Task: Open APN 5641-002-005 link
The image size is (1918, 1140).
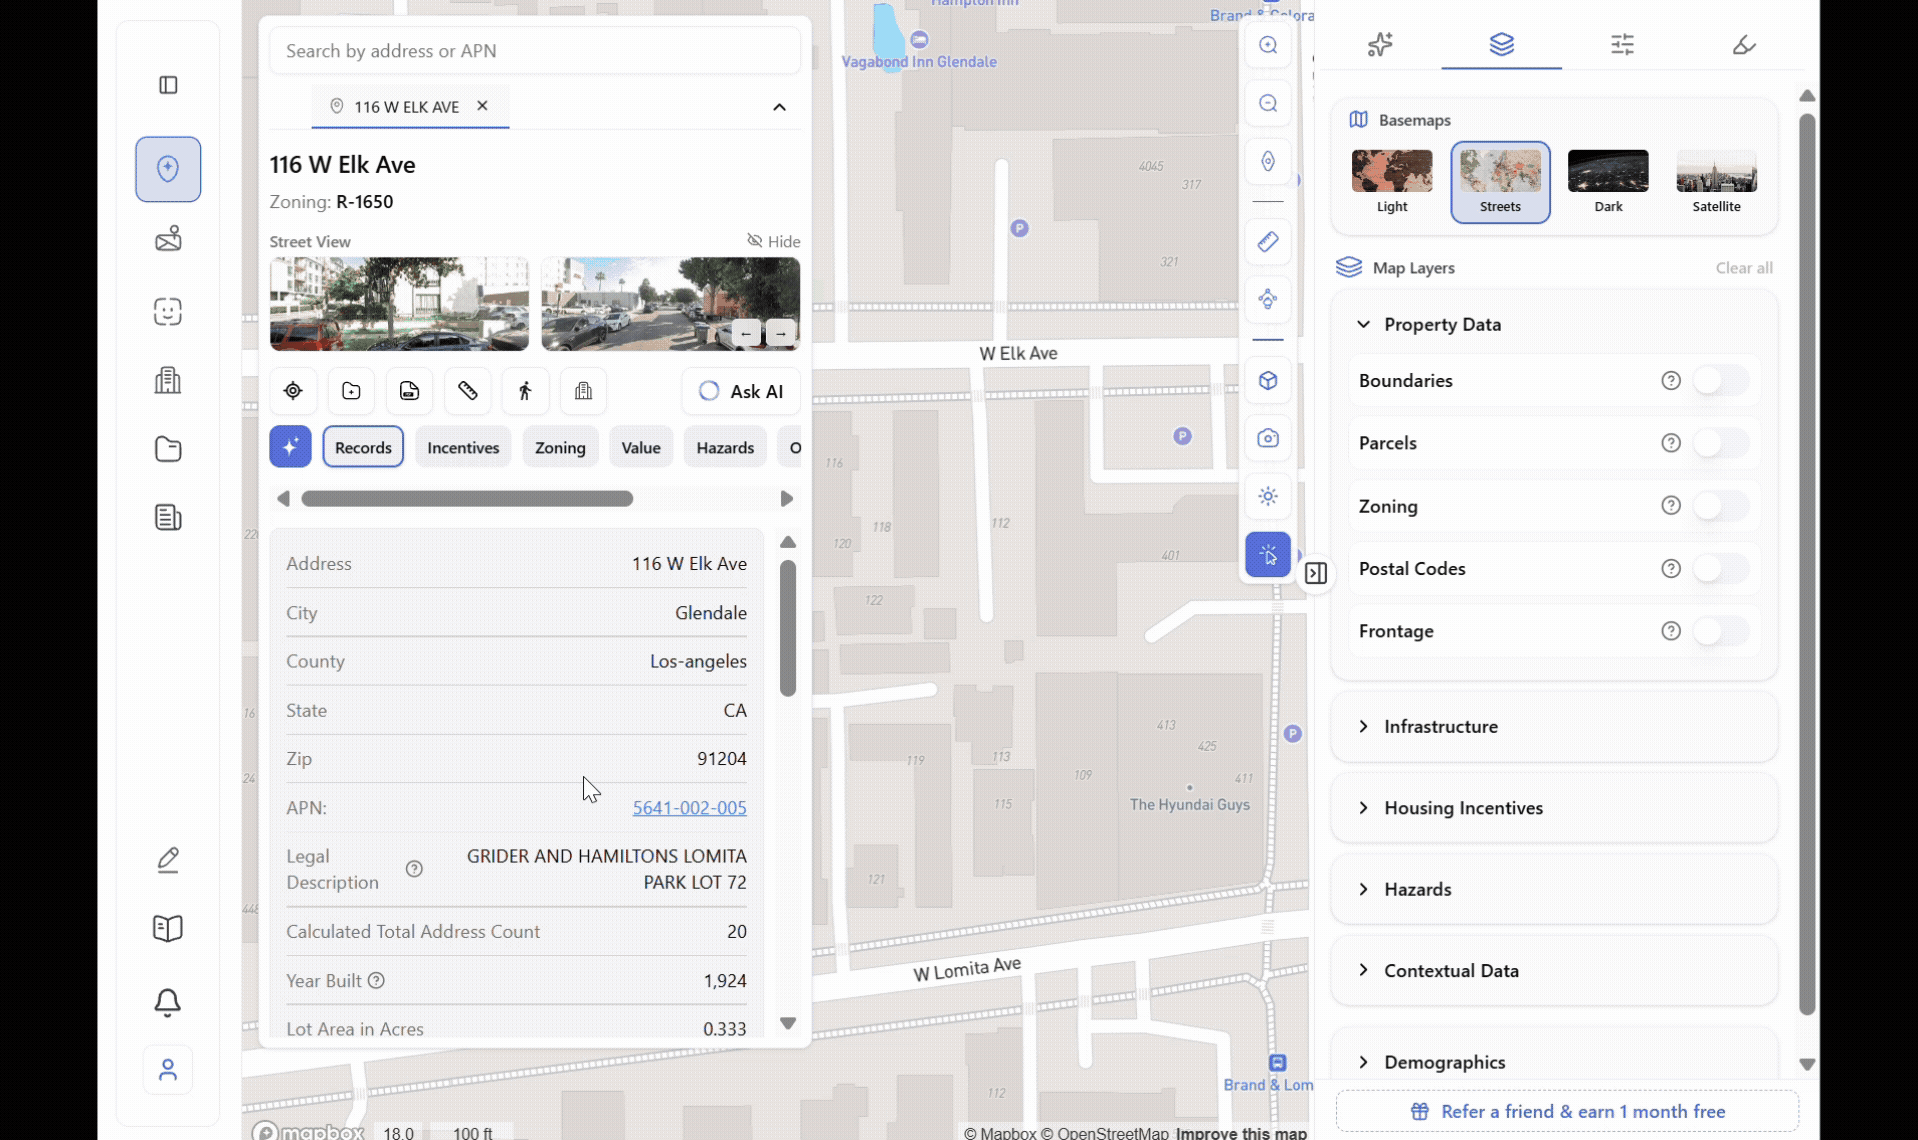Action: 689,808
